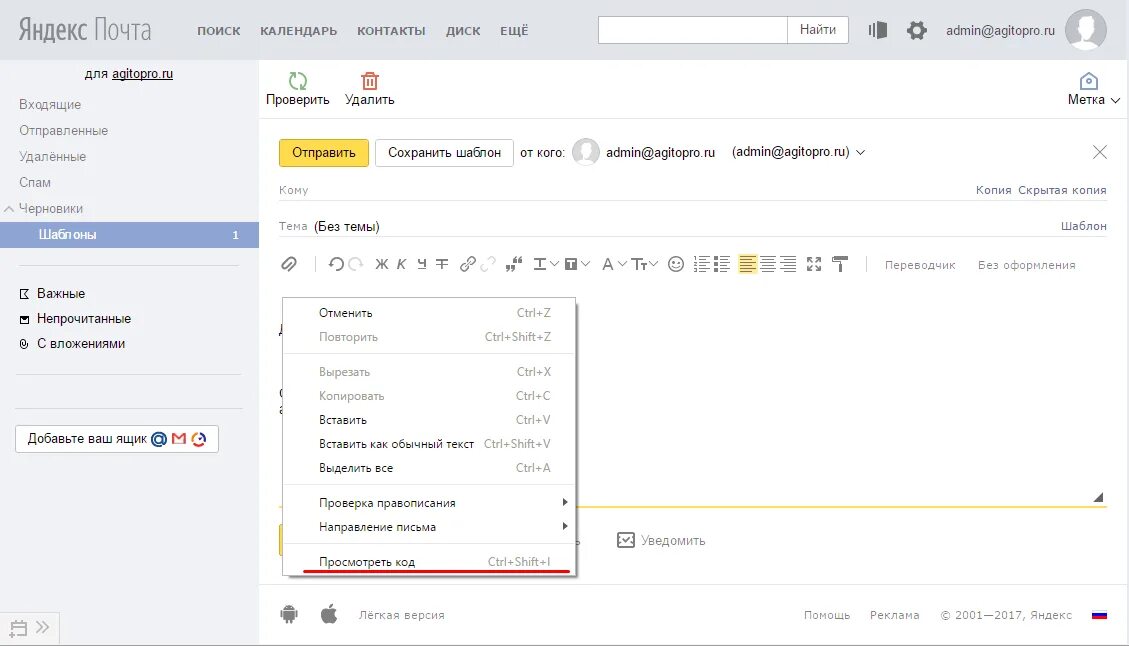
Task: Open КАЛЕНДАРЬ in top navigation
Action: coord(299,31)
